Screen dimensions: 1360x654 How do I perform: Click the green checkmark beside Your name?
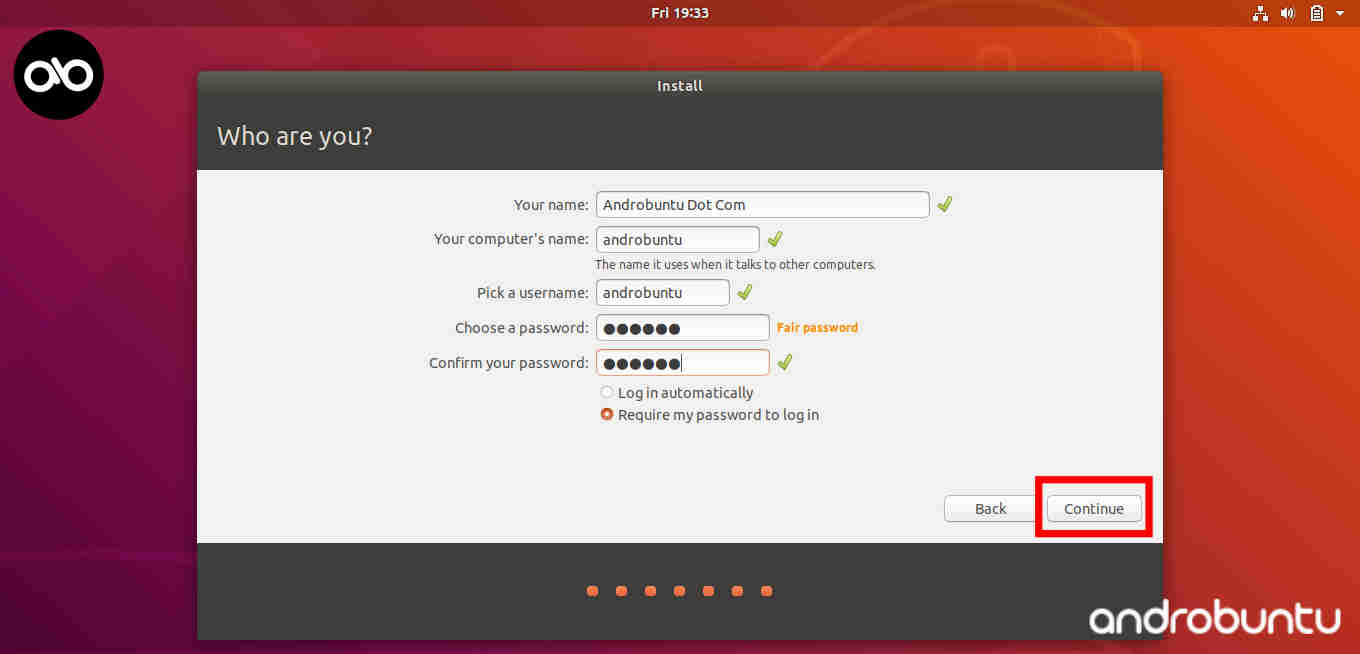coord(944,204)
